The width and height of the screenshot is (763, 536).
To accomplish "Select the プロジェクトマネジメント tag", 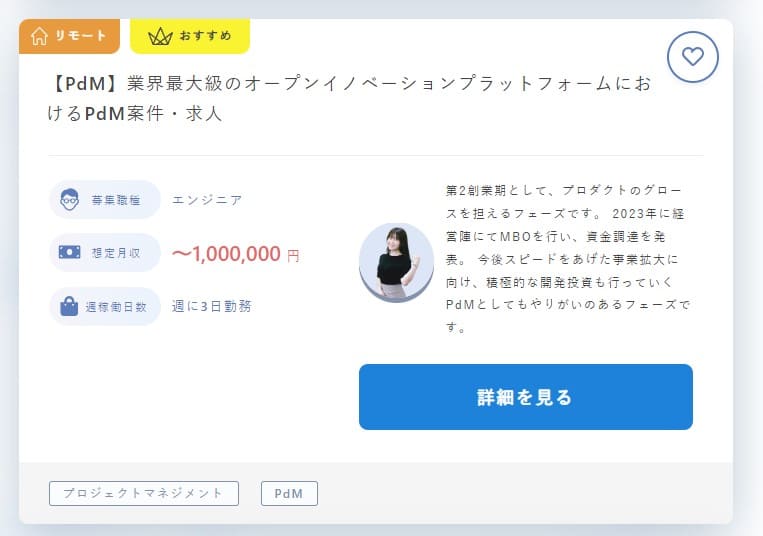I will (144, 493).
